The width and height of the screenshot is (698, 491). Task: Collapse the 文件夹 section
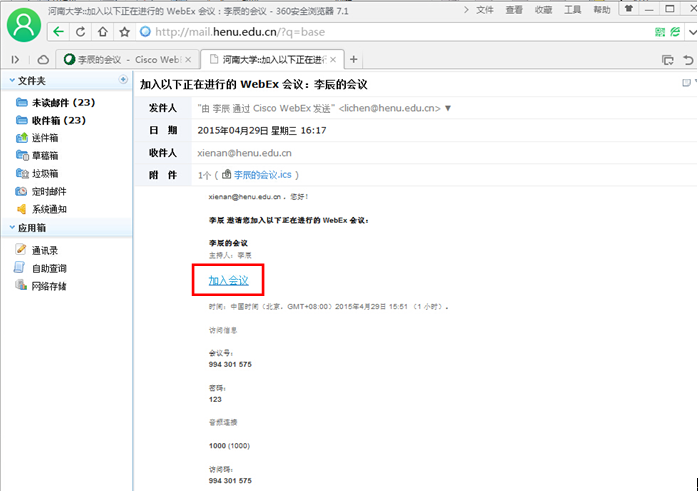click(12, 81)
